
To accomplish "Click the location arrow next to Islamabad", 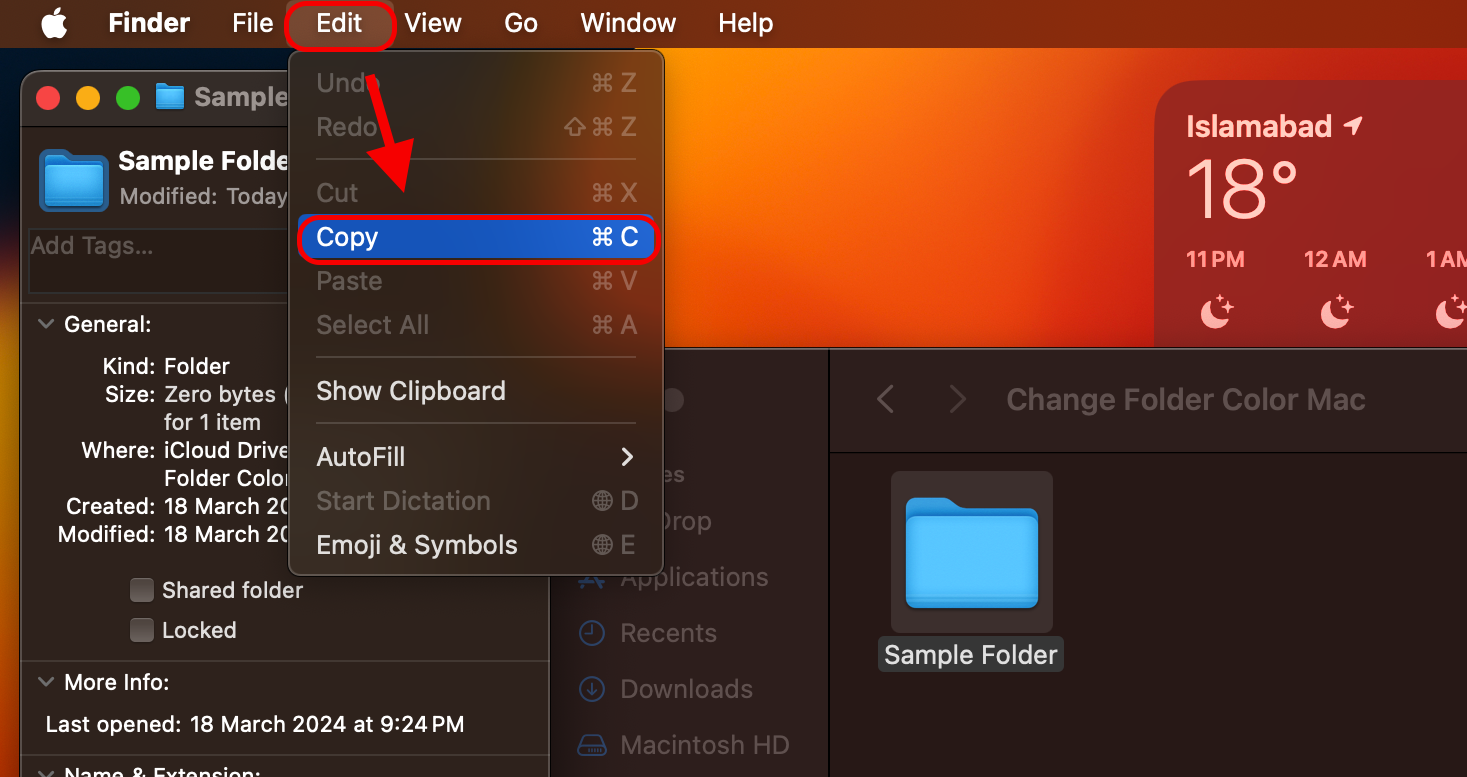I will [x=1353, y=126].
